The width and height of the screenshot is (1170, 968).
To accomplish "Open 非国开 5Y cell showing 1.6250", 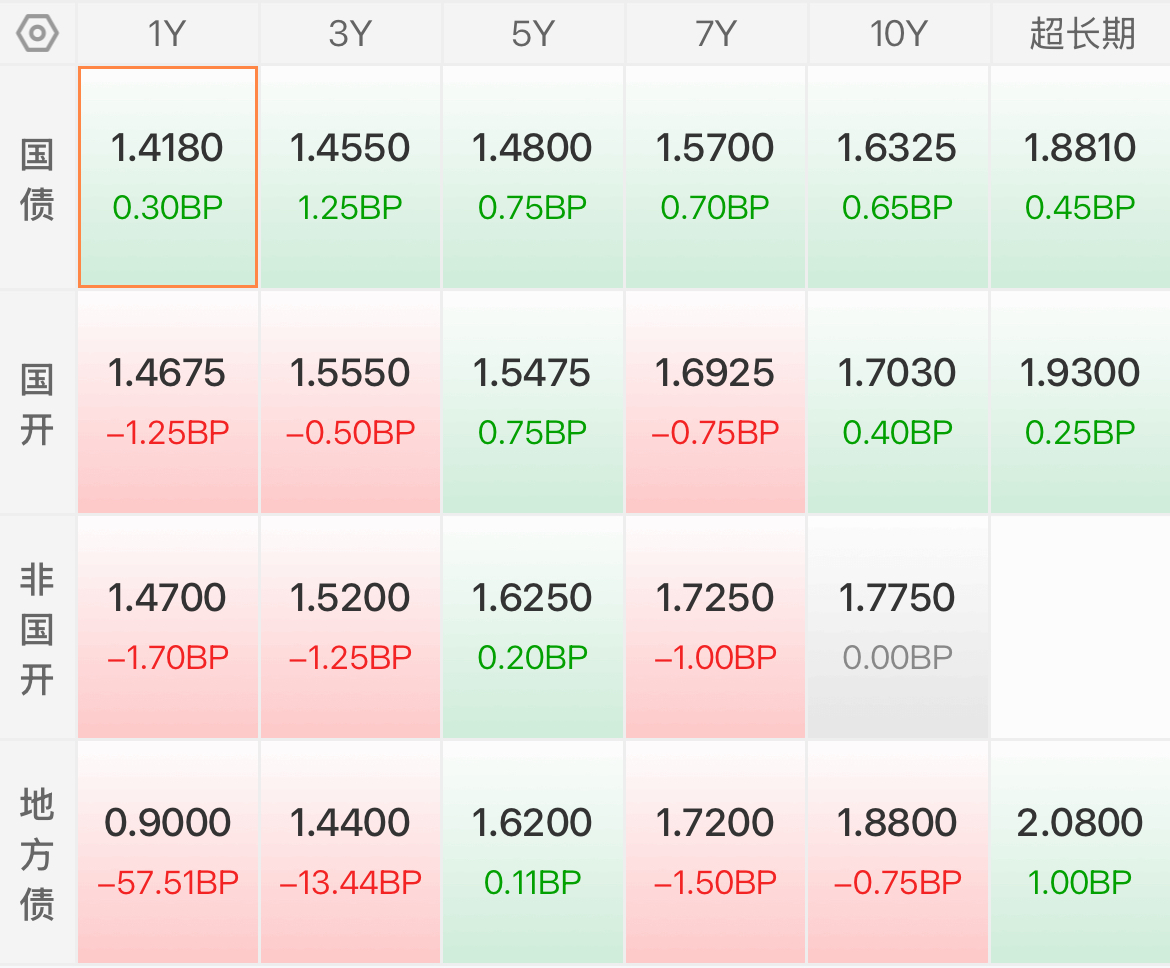I will tap(533, 628).
